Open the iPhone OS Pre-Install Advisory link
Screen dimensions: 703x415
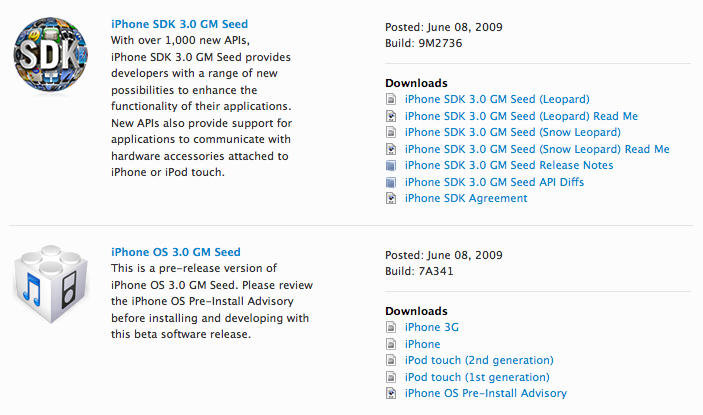(486, 393)
